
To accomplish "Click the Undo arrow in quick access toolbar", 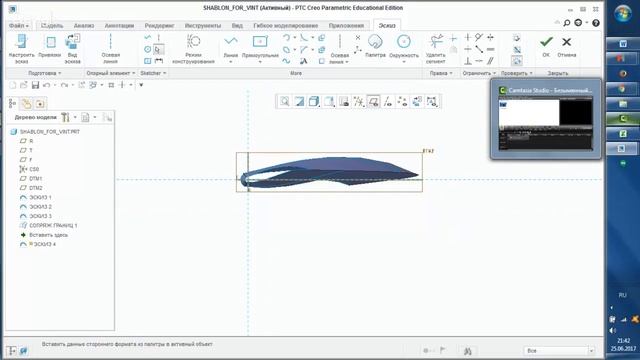I will (x=47, y=85).
